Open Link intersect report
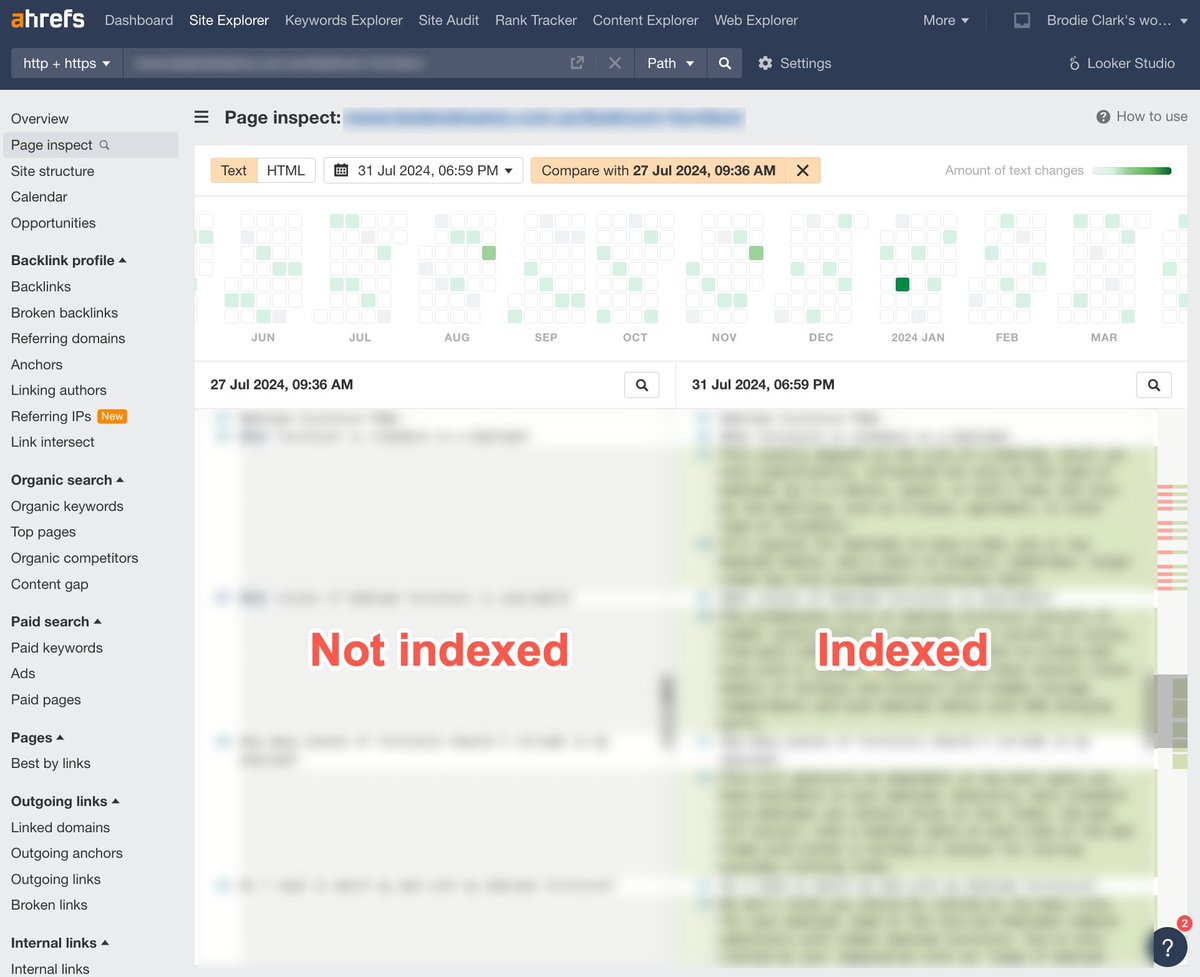 pos(53,442)
